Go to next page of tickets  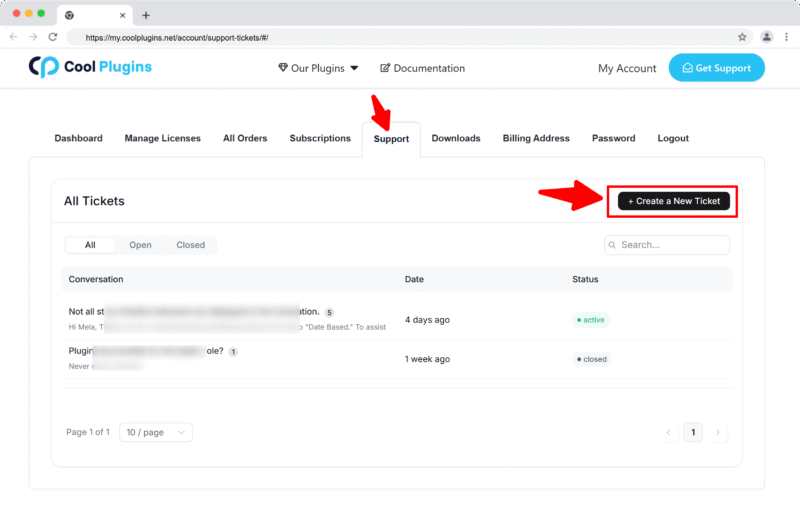pyautogui.click(x=718, y=432)
